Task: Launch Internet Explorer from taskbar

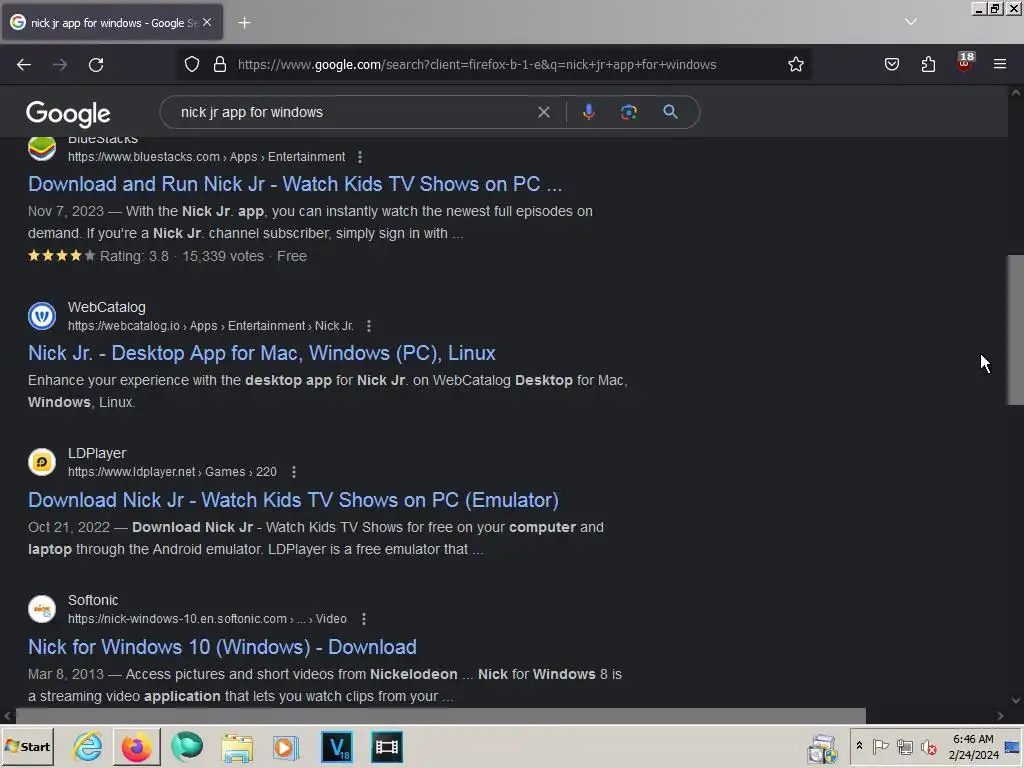Action: coord(88,746)
